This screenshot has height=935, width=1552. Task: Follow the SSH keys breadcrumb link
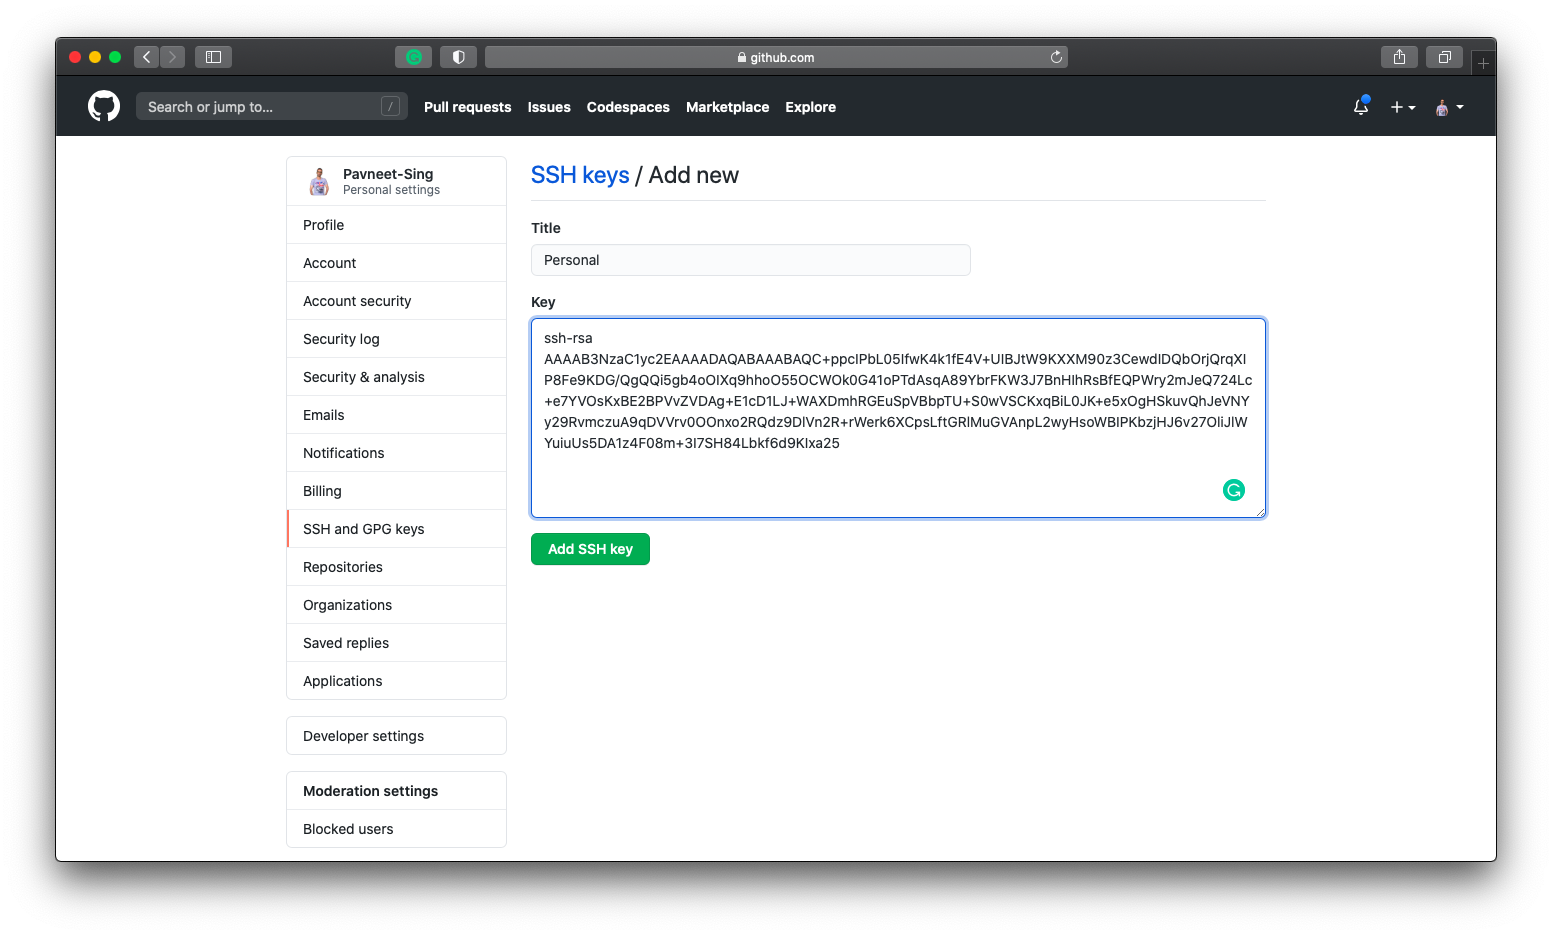pyautogui.click(x=580, y=175)
